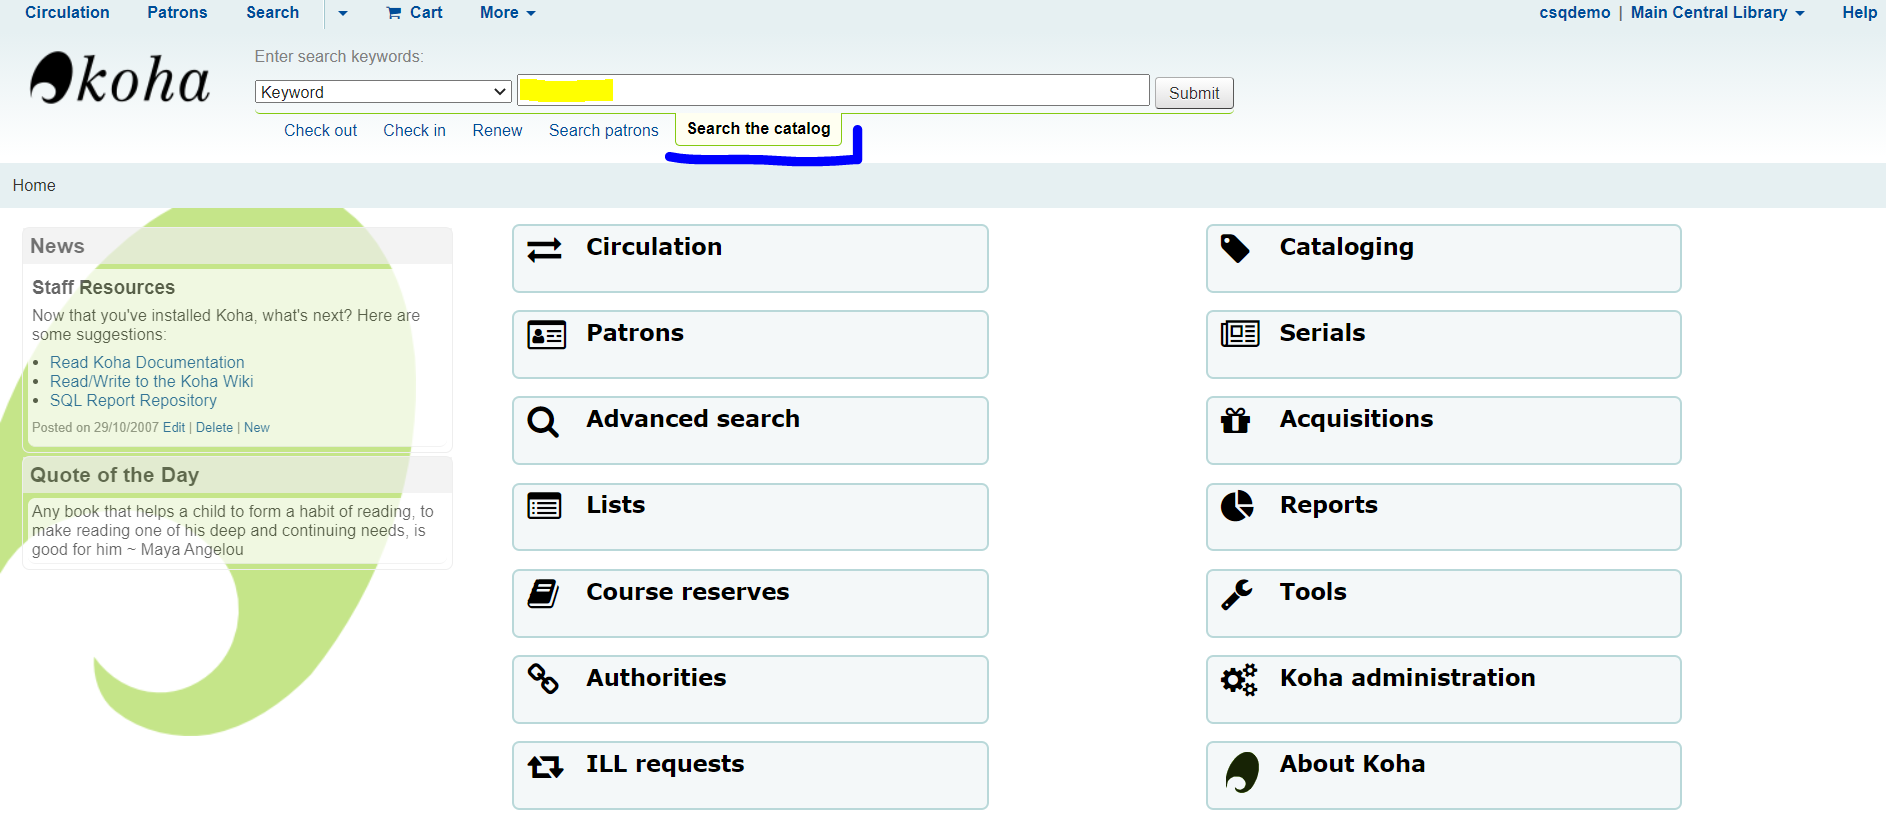Click the Koha administration gears icon
The height and width of the screenshot is (818, 1886).
(1239, 680)
